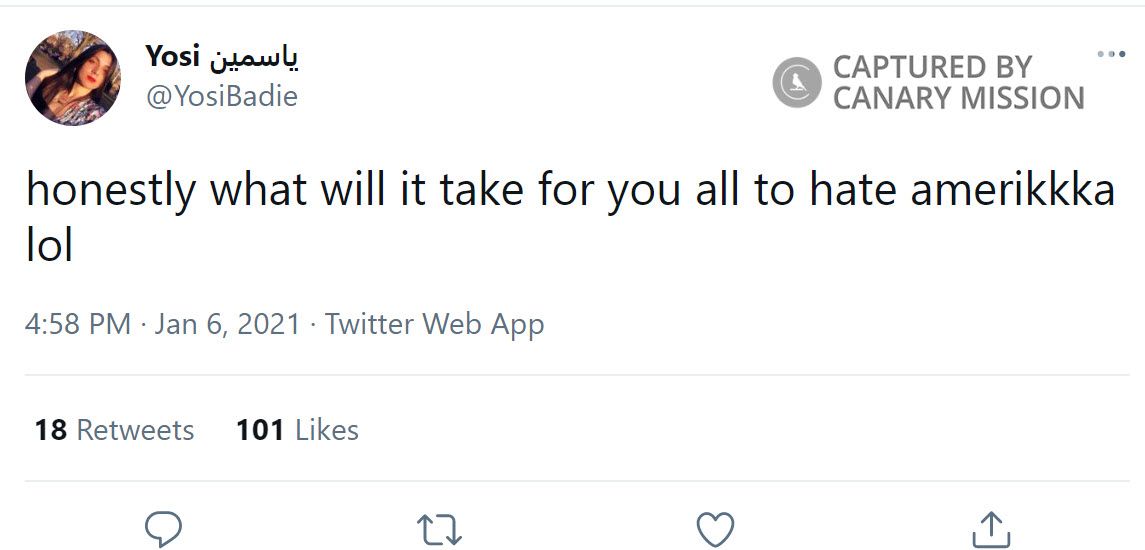
Task: View the 101 Likes list
Action: tap(297, 430)
